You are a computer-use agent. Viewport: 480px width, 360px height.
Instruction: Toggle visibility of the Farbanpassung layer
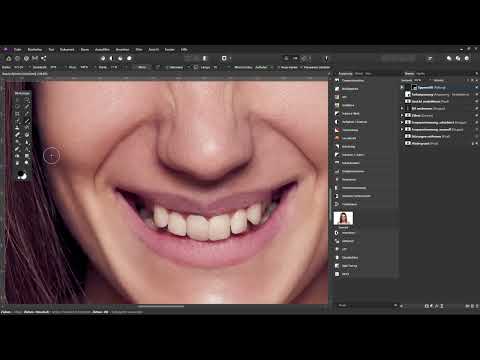(x=476, y=95)
